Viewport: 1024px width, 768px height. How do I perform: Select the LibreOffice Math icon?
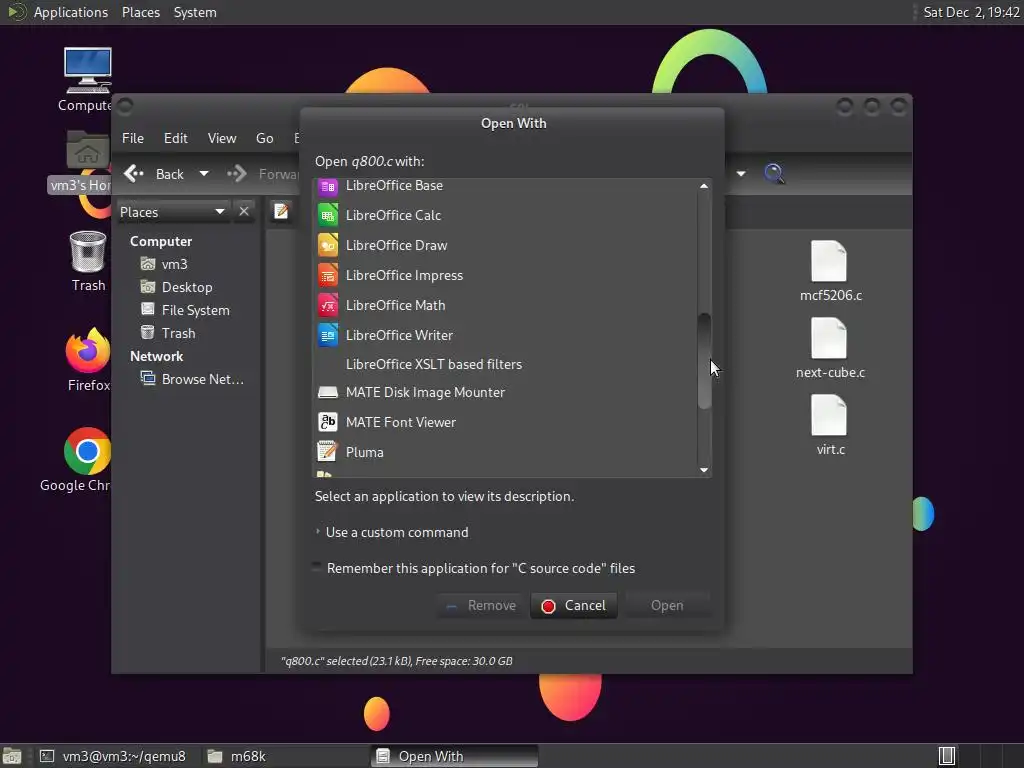pyautogui.click(x=328, y=306)
